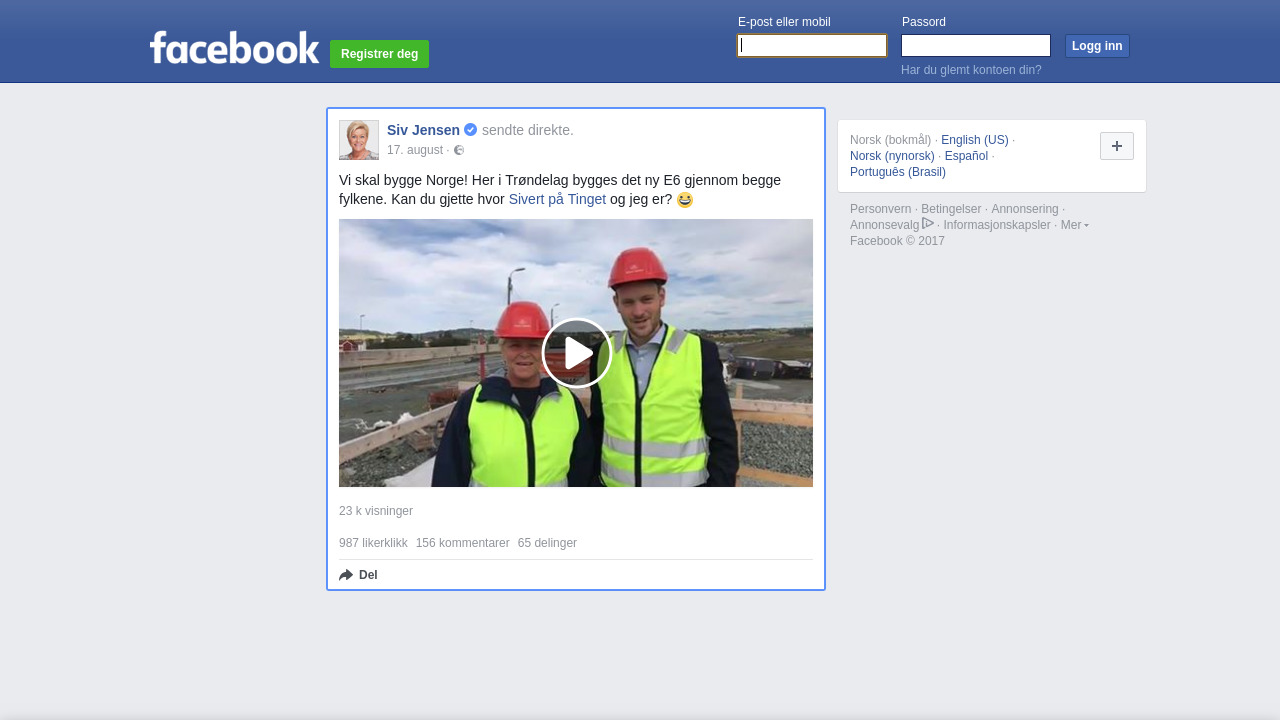
Task: Select Norsk (nynorsk) language
Action: 892,156
